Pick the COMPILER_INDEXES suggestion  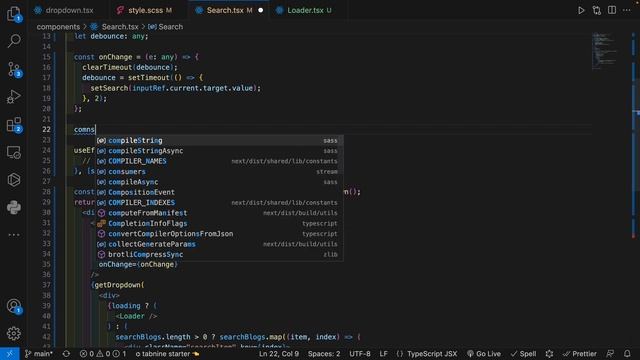219,202
